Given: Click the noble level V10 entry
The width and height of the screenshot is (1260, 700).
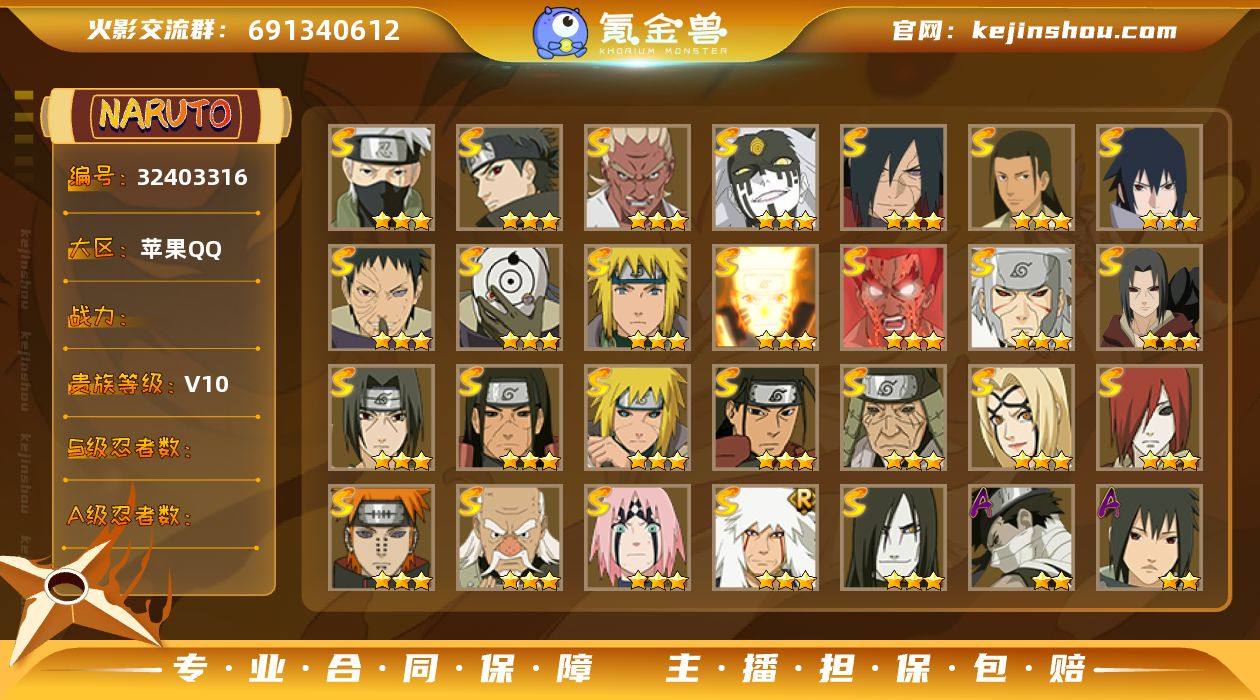Looking at the screenshot, I should pyautogui.click(x=149, y=384).
